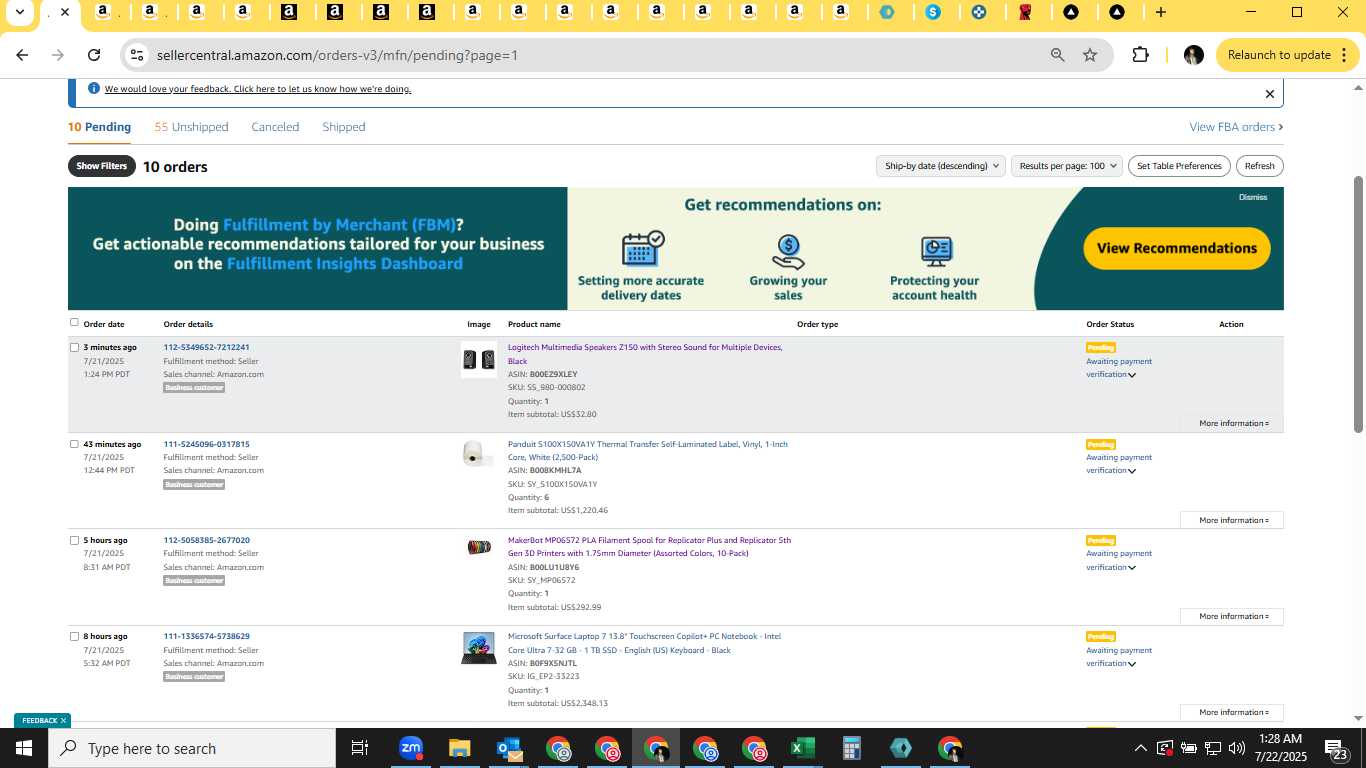Expand payment verification status for Panduit order
The image size is (1366, 768).
click(1119, 464)
